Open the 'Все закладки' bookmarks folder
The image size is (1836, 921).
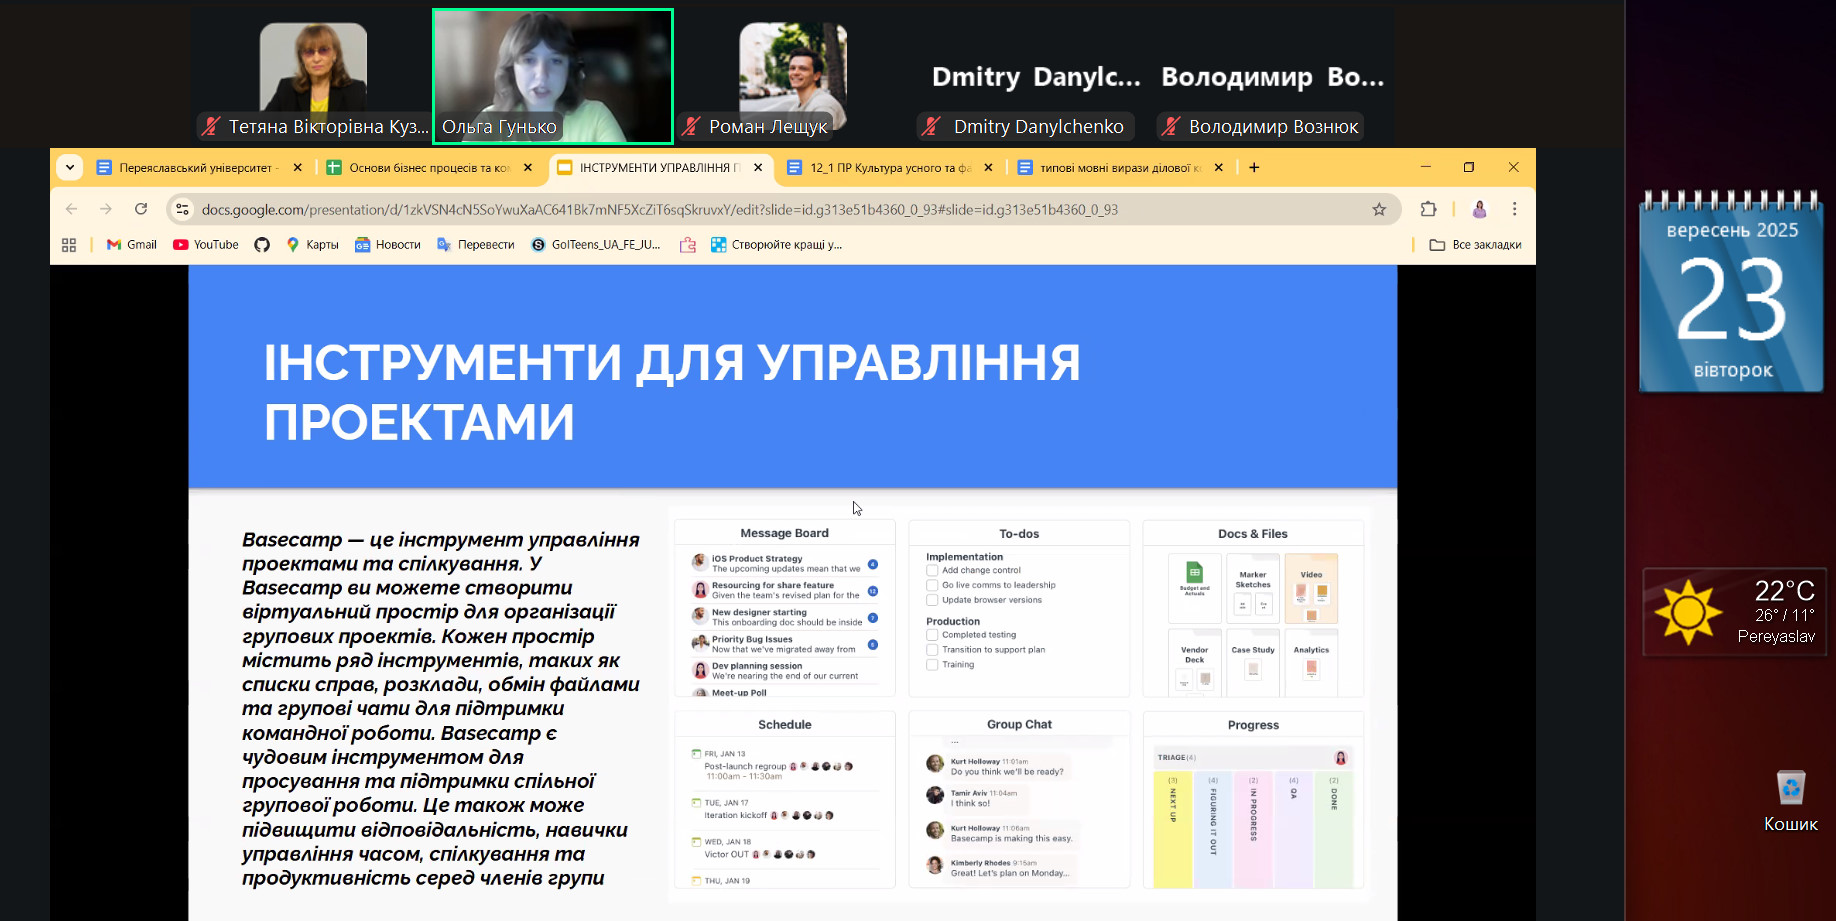[1475, 245]
